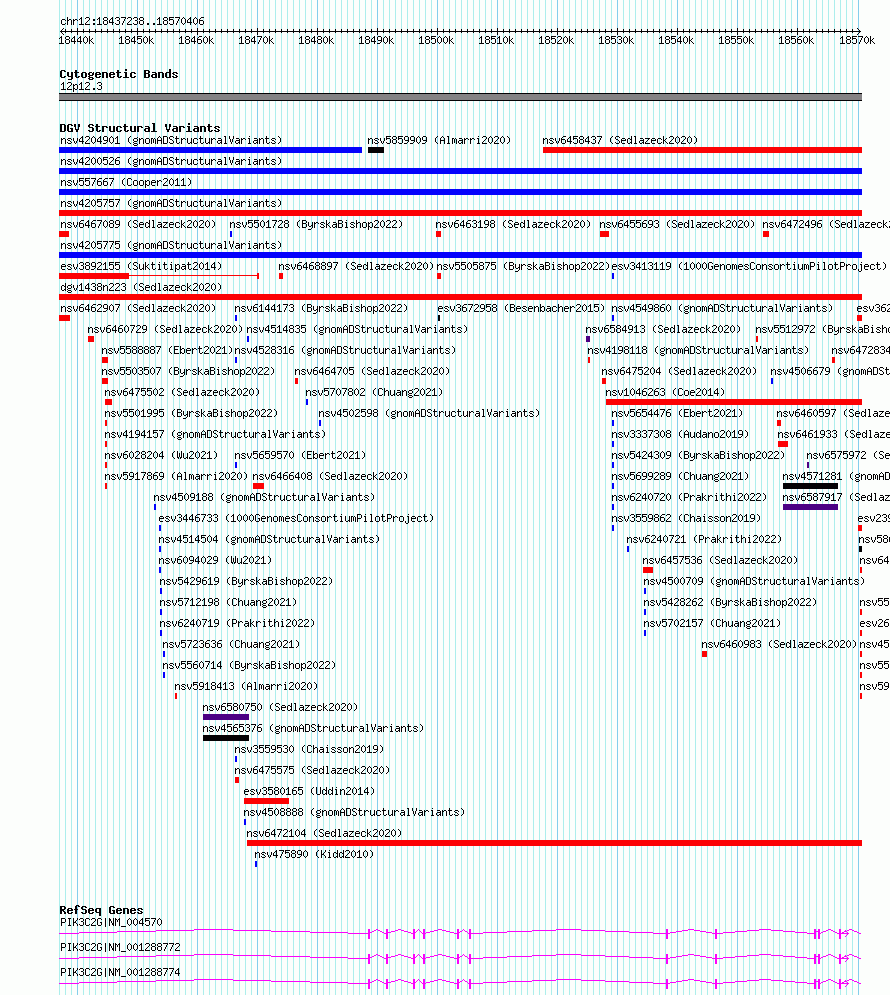Select nsv6468897 (Sedlazeck2020) label
This screenshot has height=995, width=890.
pyautogui.click(x=356, y=266)
